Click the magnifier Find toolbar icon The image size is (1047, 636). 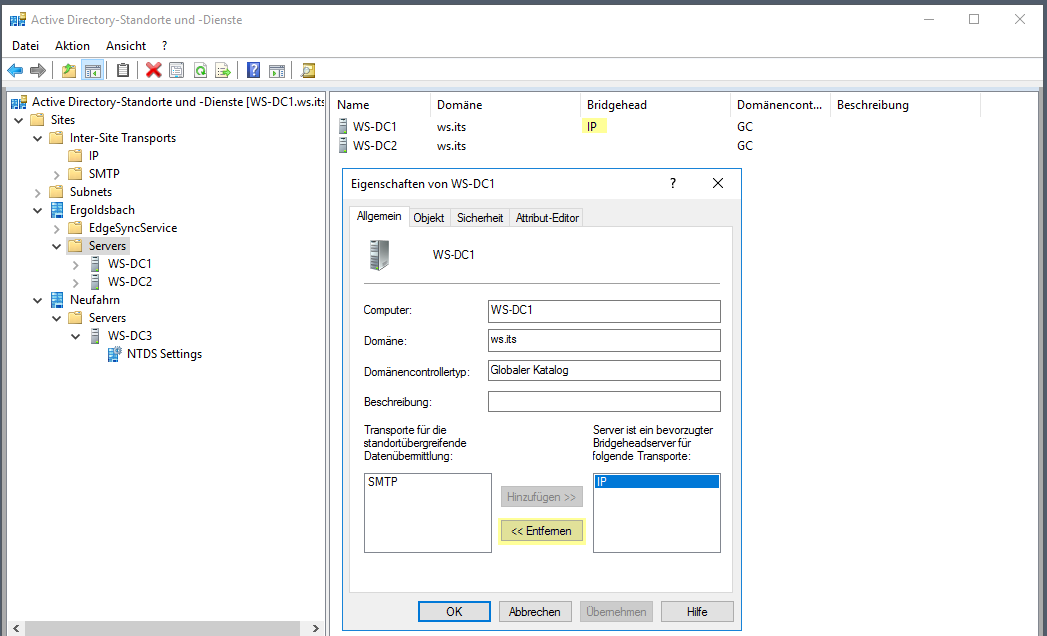[307, 70]
